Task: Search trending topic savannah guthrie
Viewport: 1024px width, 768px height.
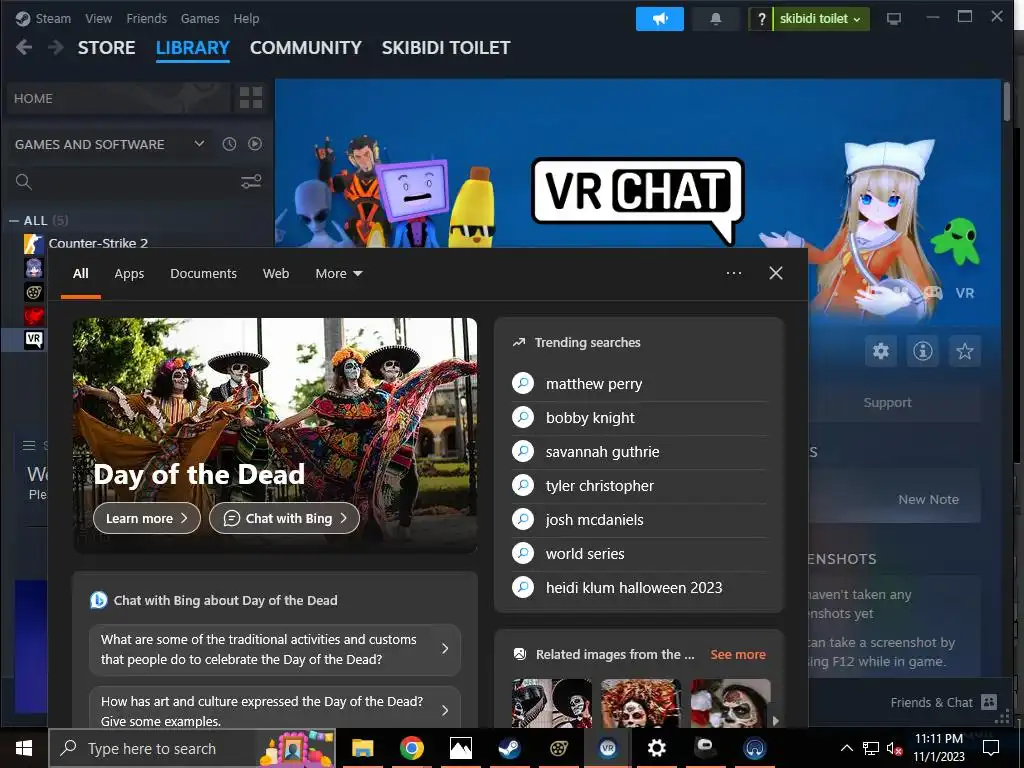Action: click(639, 452)
